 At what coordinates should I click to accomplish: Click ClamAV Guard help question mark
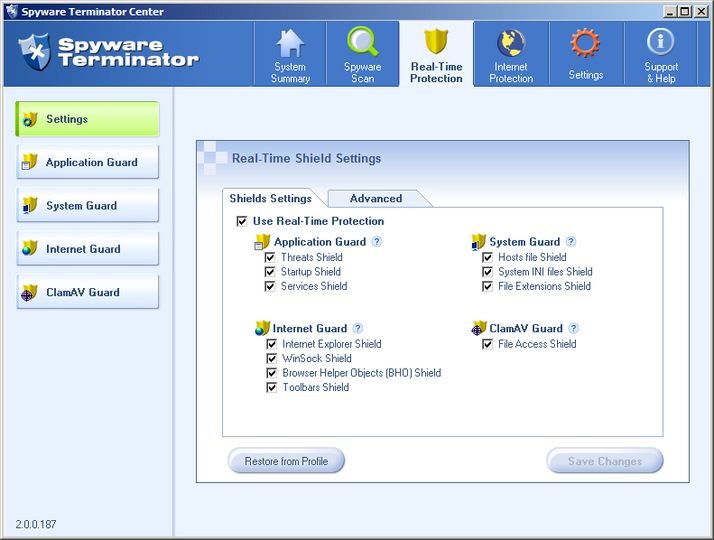574,328
